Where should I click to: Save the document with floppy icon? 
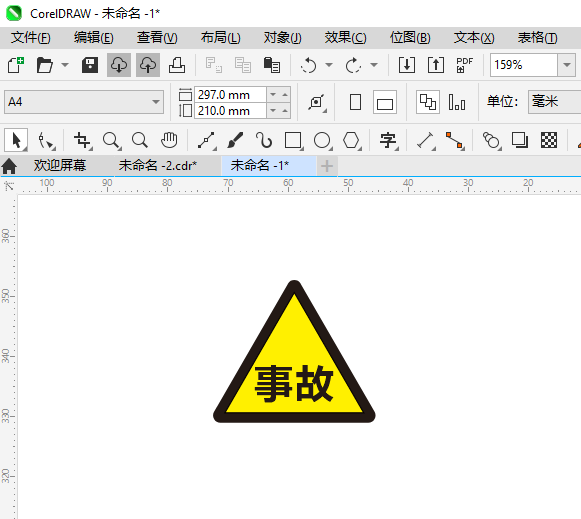tap(90, 65)
